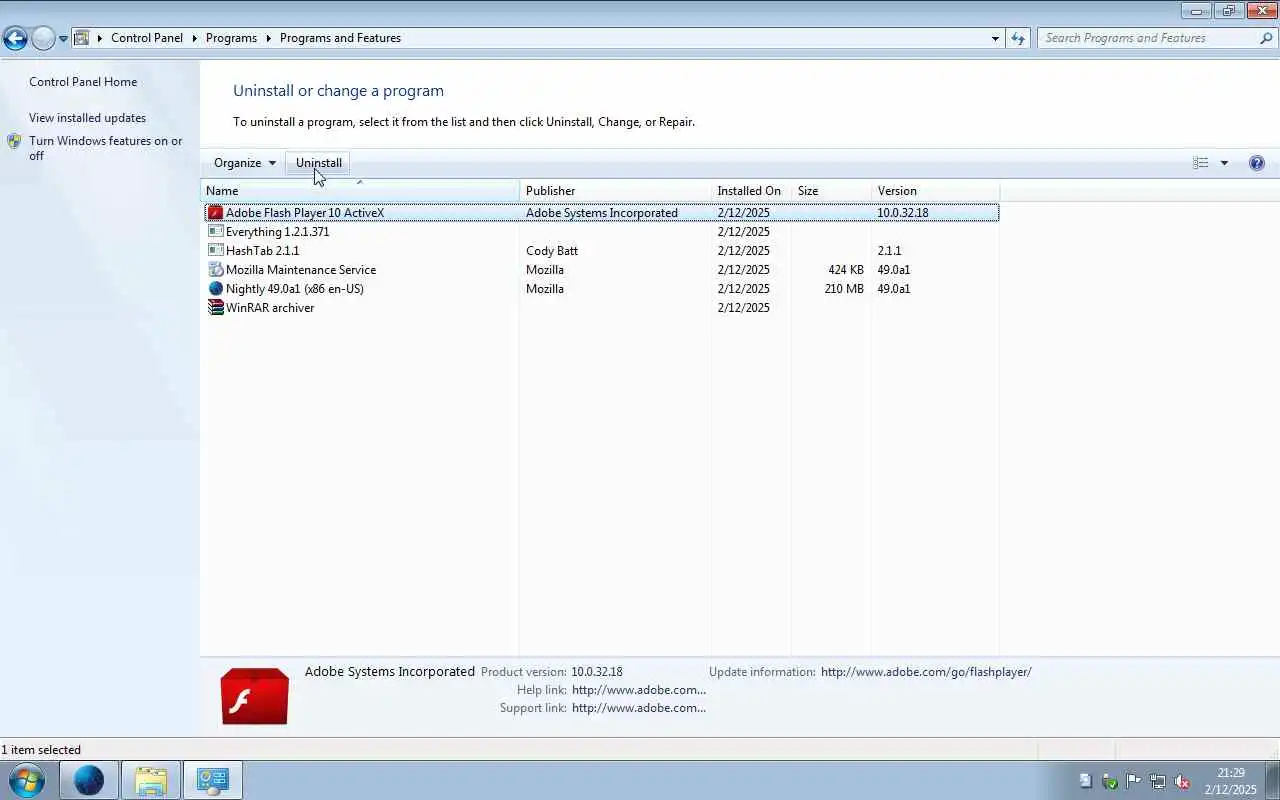Open Turn Windows features on or off

click(x=105, y=148)
